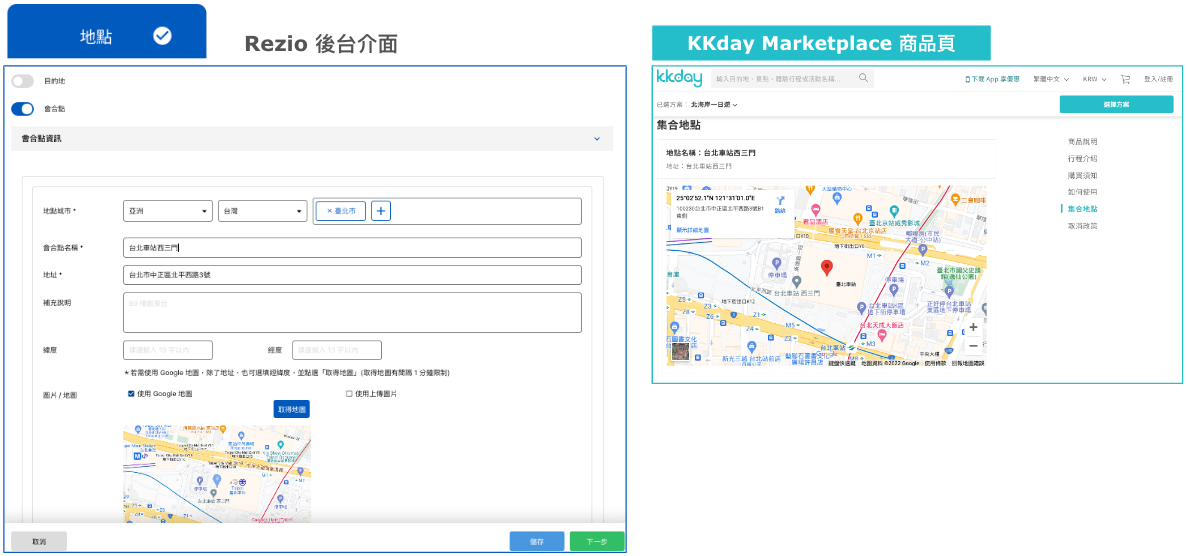Click the 地點 tab checkmark icon
The height and width of the screenshot is (556, 1187).
[x=162, y=36]
